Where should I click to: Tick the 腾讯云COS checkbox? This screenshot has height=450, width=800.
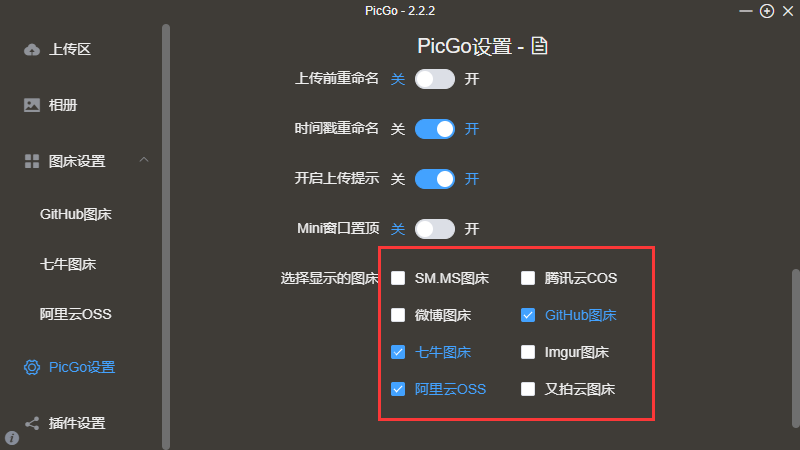(x=528, y=278)
